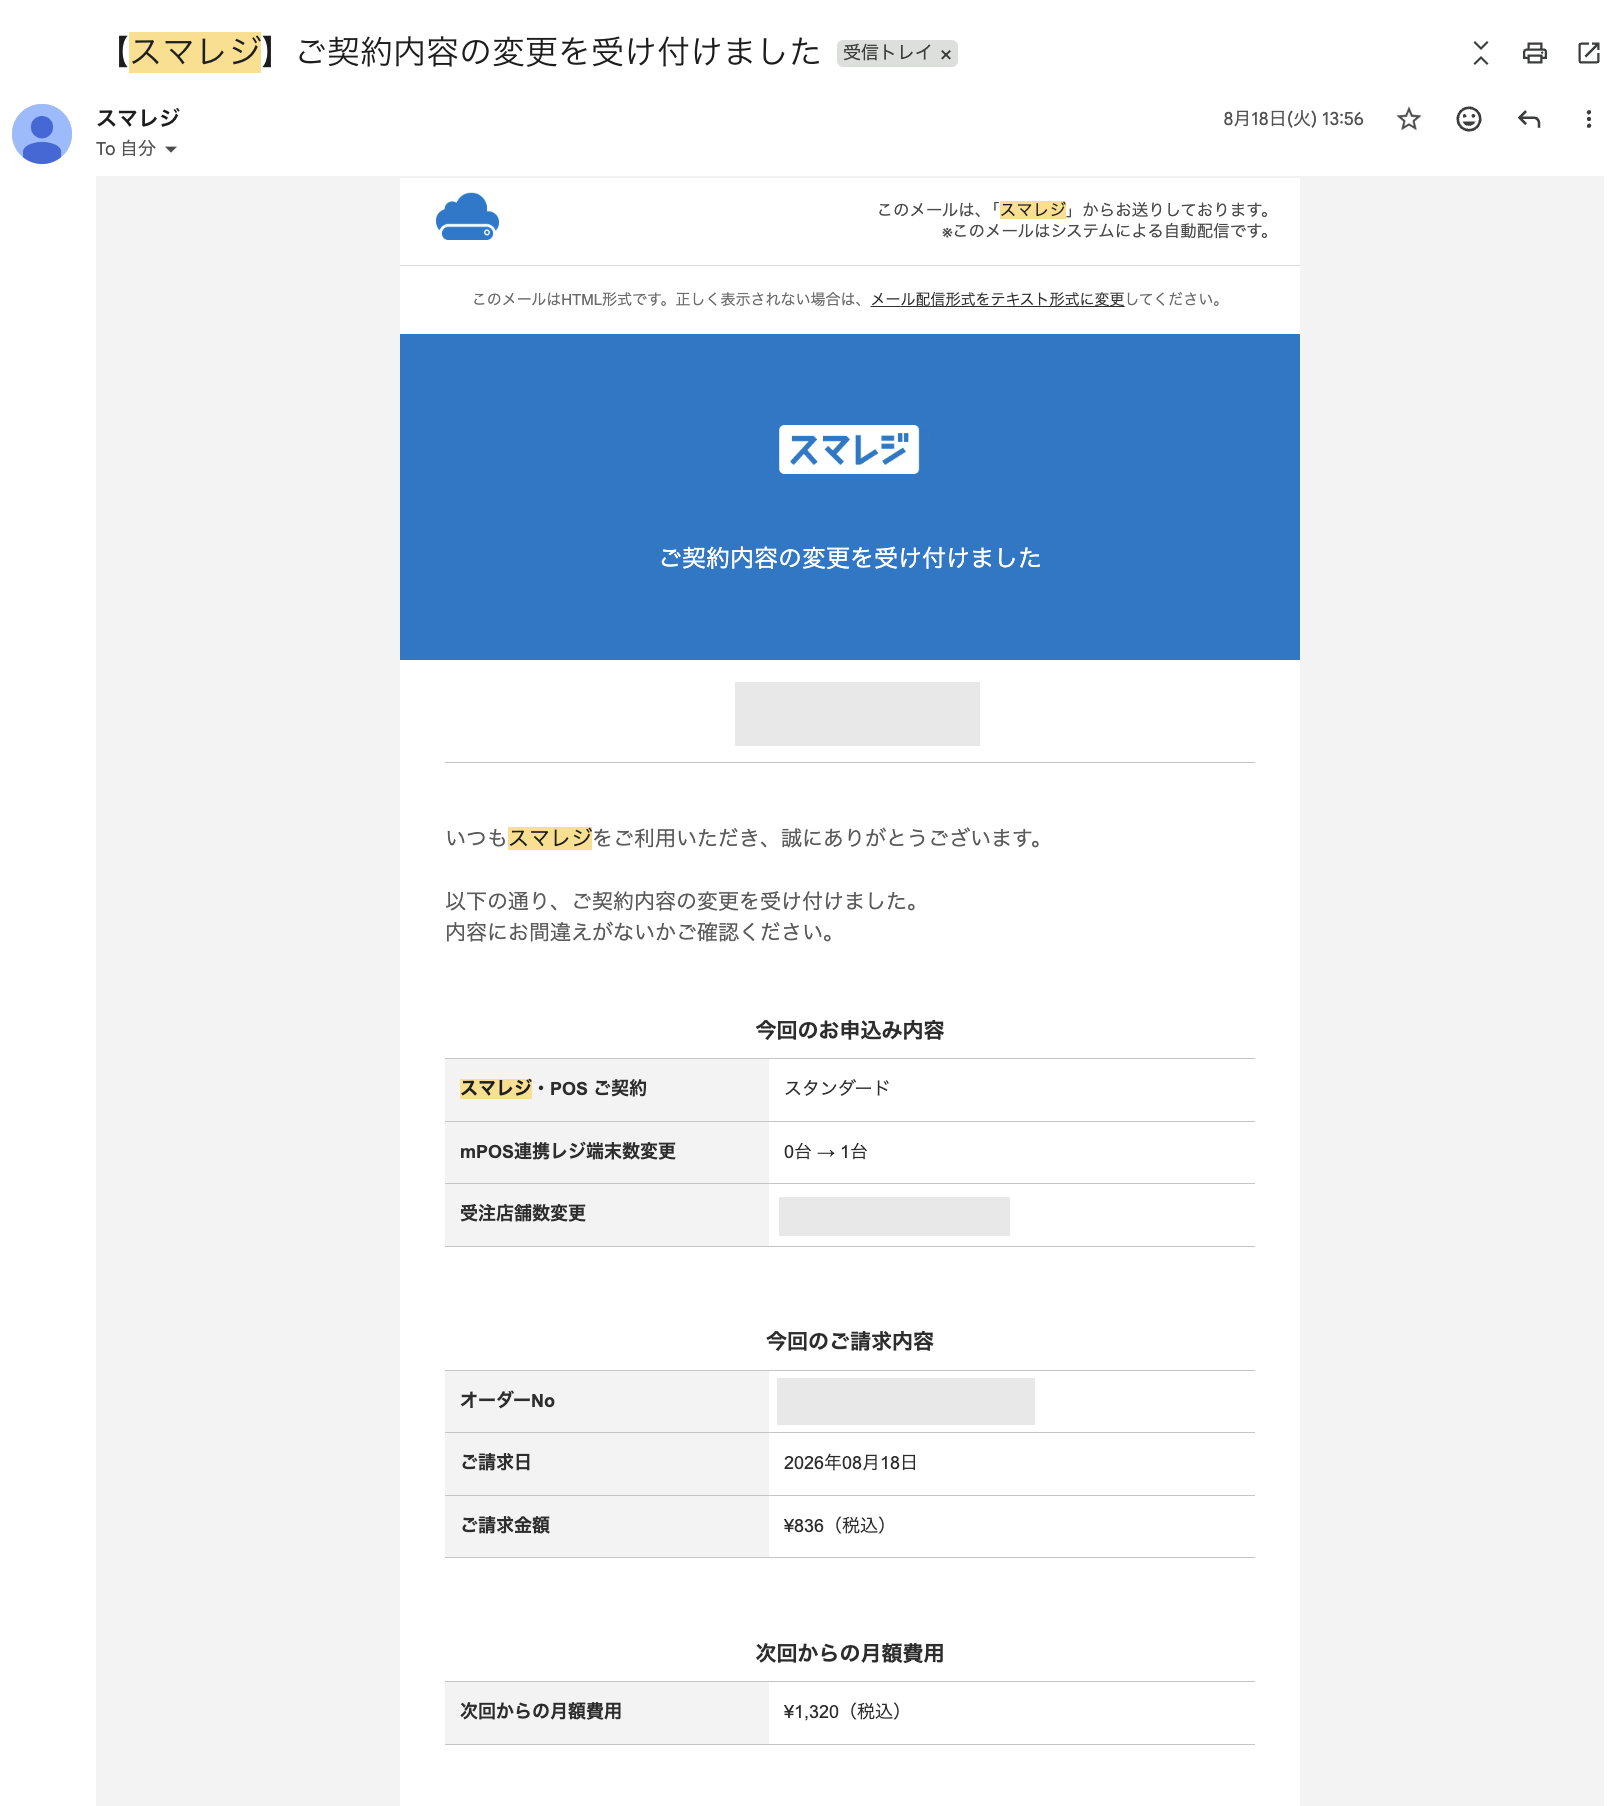This screenshot has width=1620, height=1806.
Task: Click the 受注店舗数変更 row label
Action: point(523,1213)
